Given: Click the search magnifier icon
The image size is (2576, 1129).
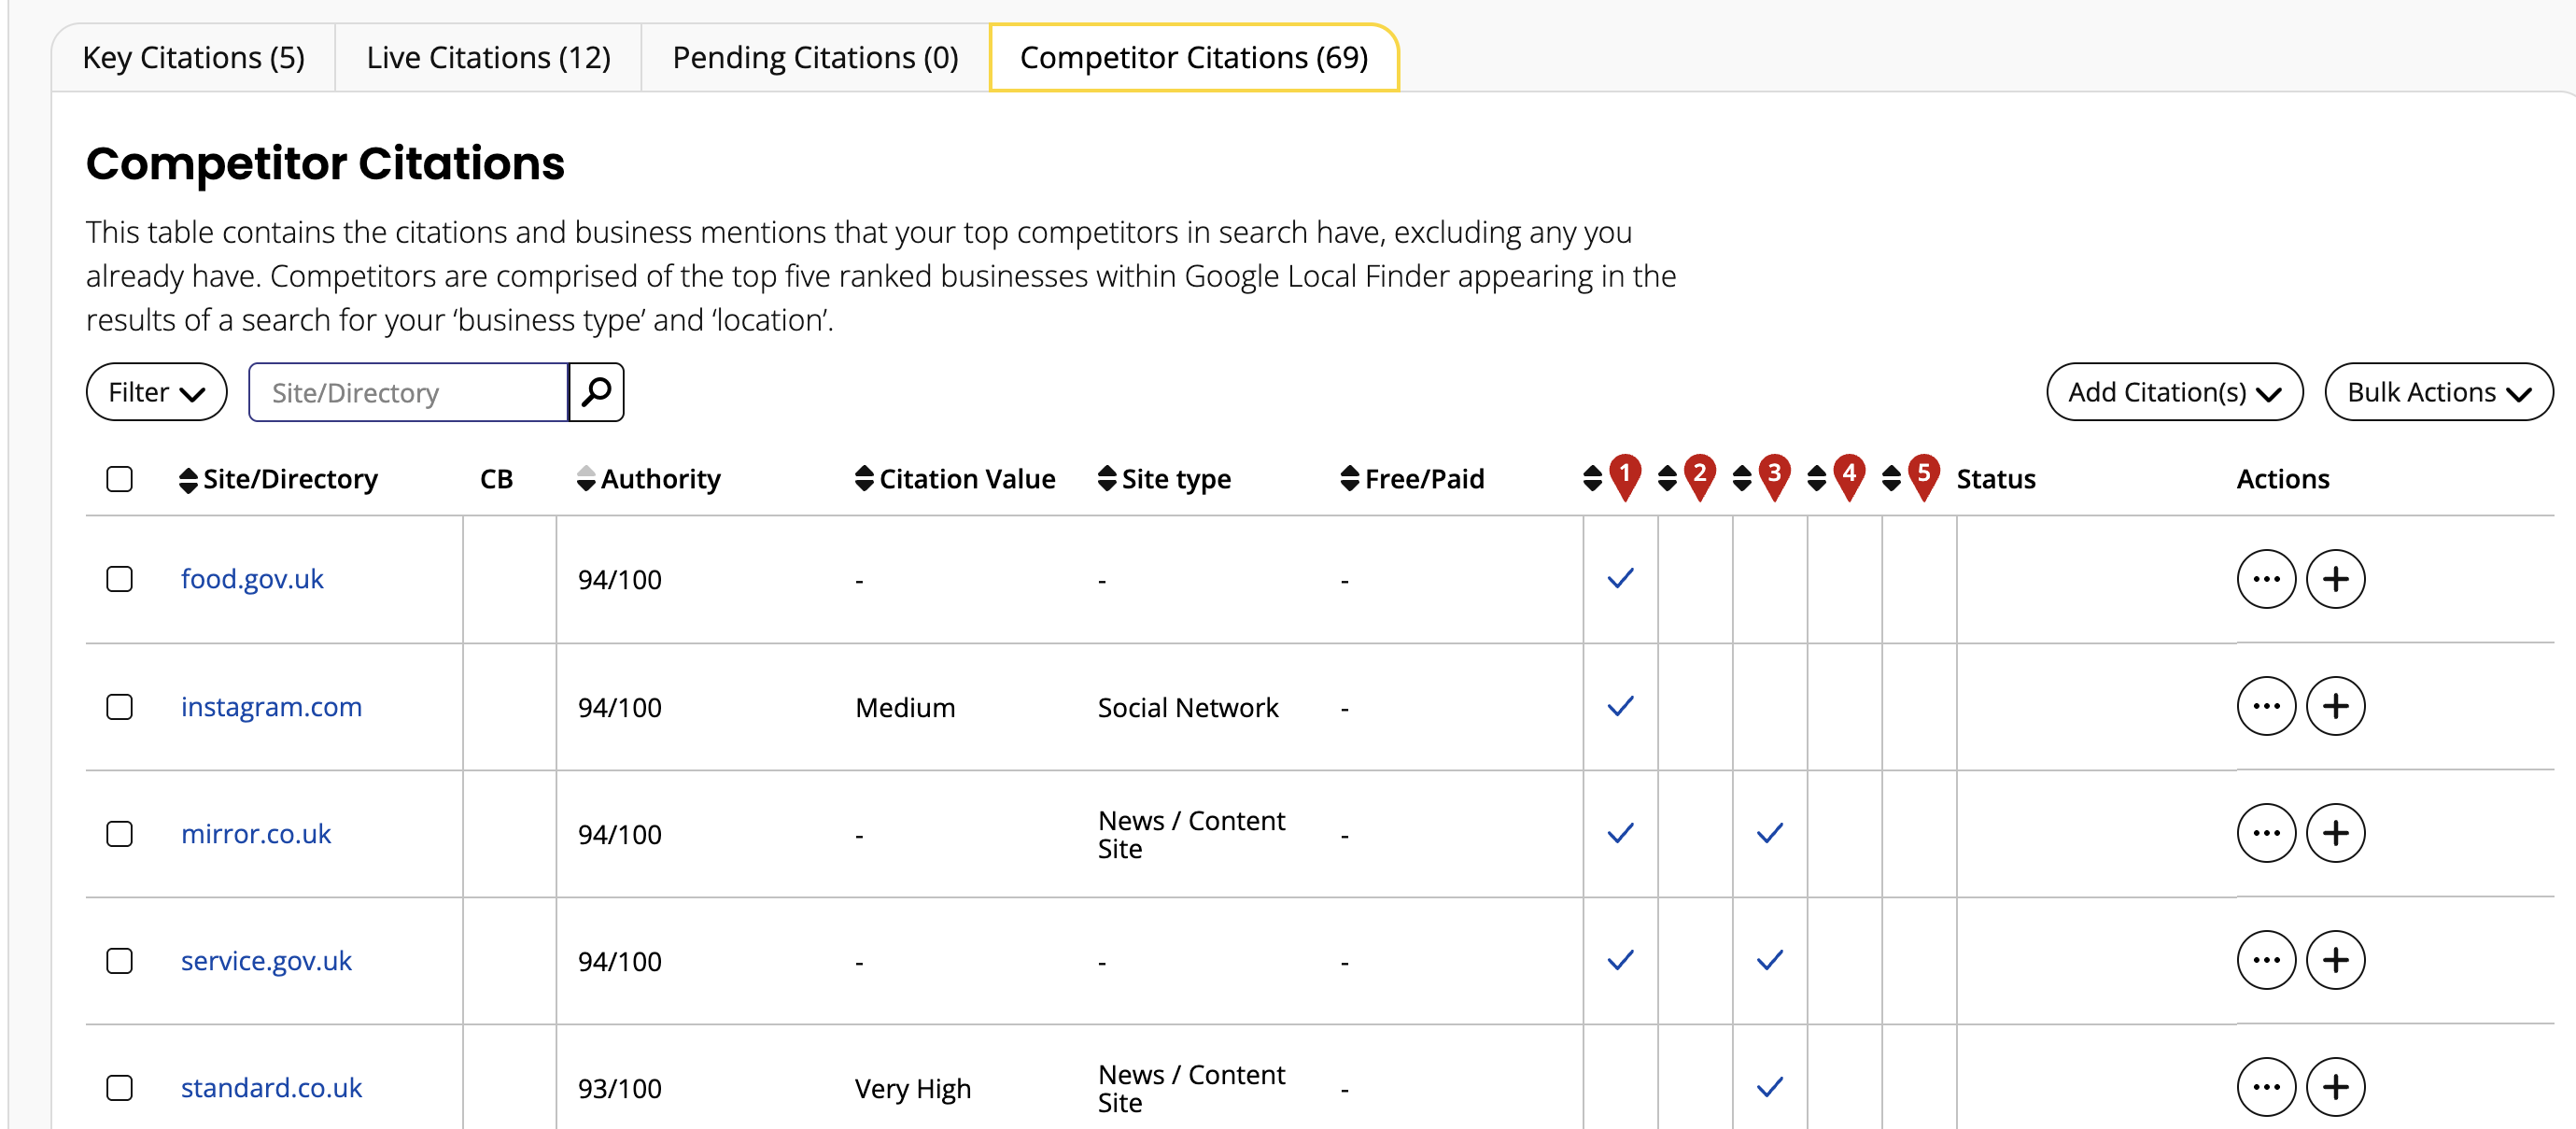Looking at the screenshot, I should tap(596, 392).
